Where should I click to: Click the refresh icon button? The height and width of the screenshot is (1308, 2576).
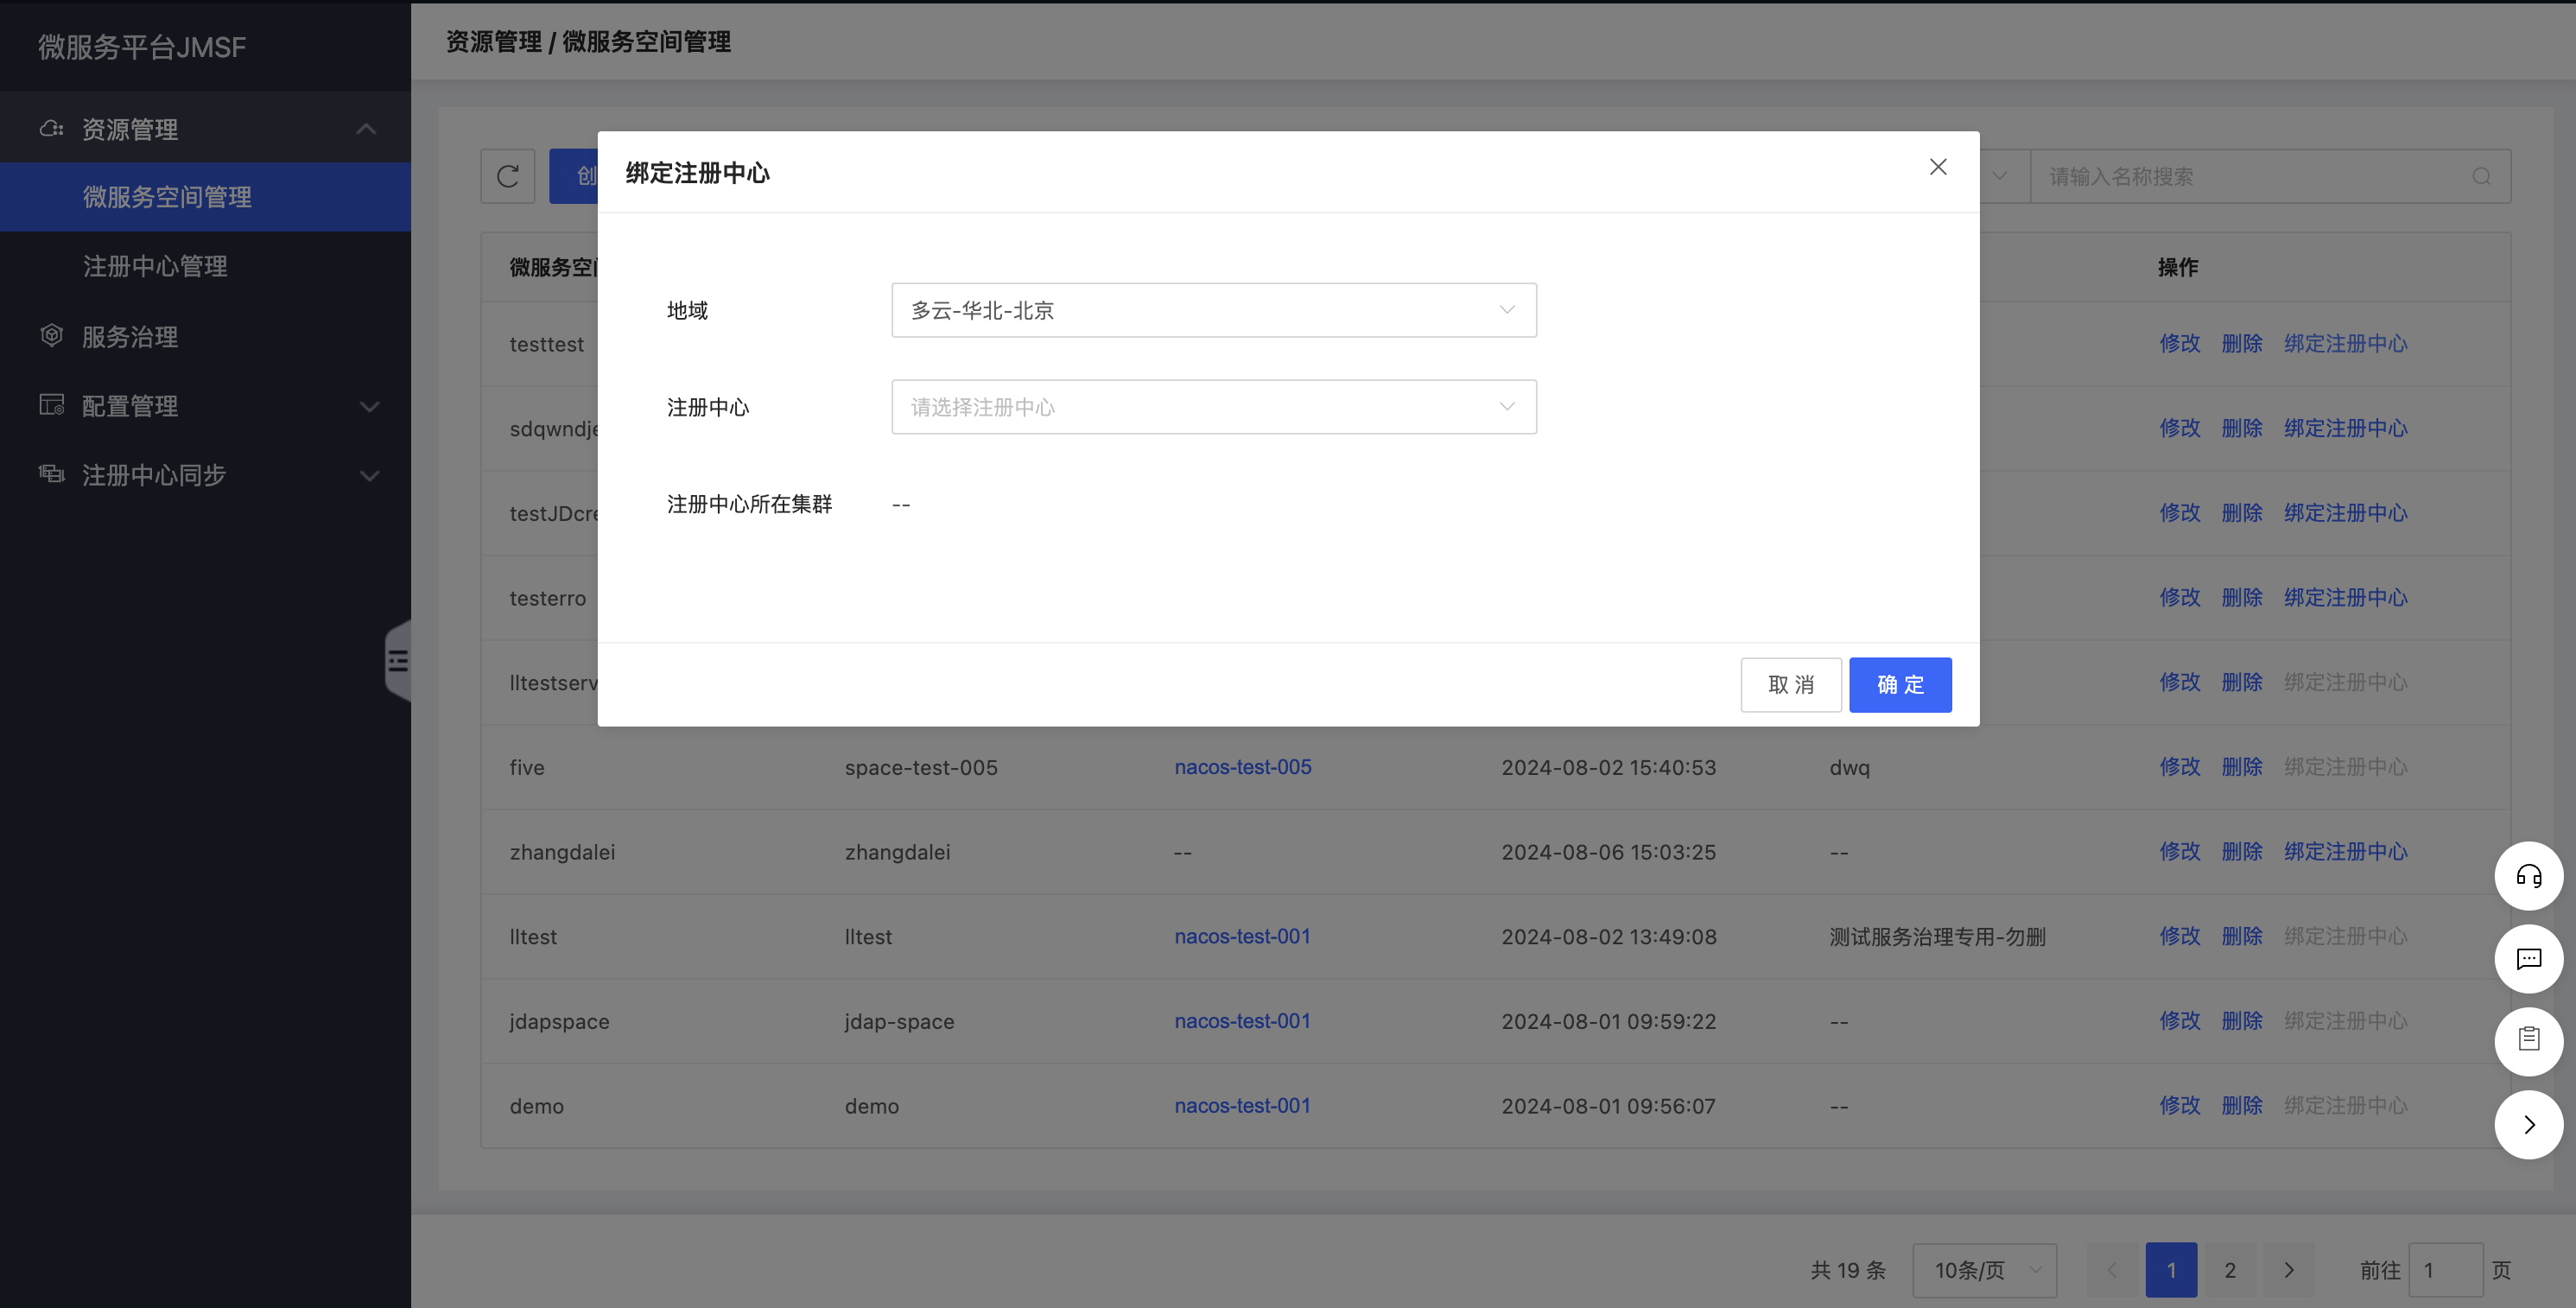click(x=508, y=177)
